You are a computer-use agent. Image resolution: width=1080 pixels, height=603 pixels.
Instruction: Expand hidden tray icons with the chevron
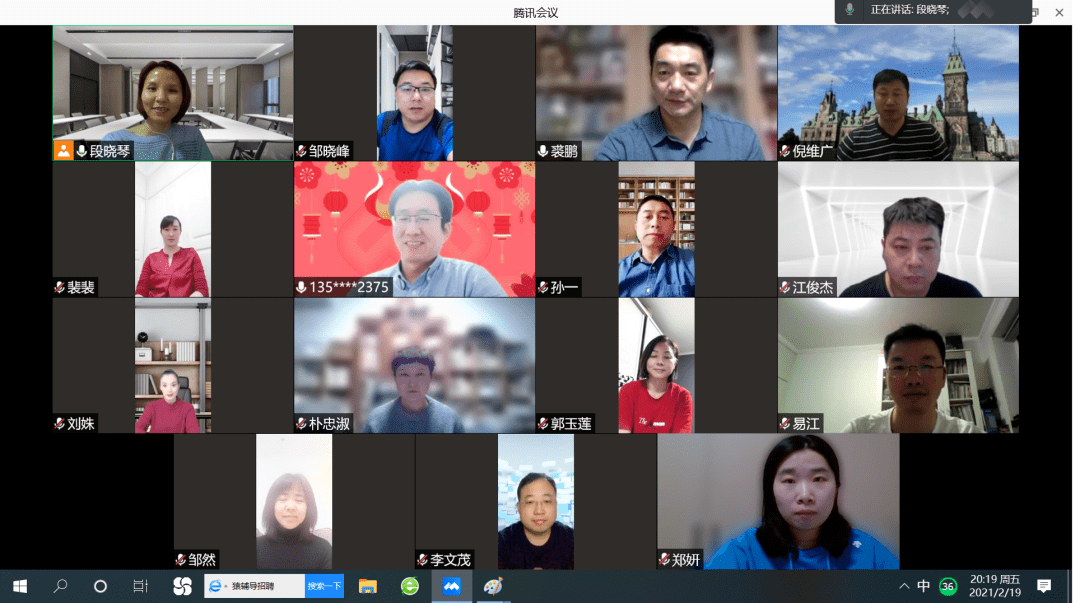[x=903, y=587]
